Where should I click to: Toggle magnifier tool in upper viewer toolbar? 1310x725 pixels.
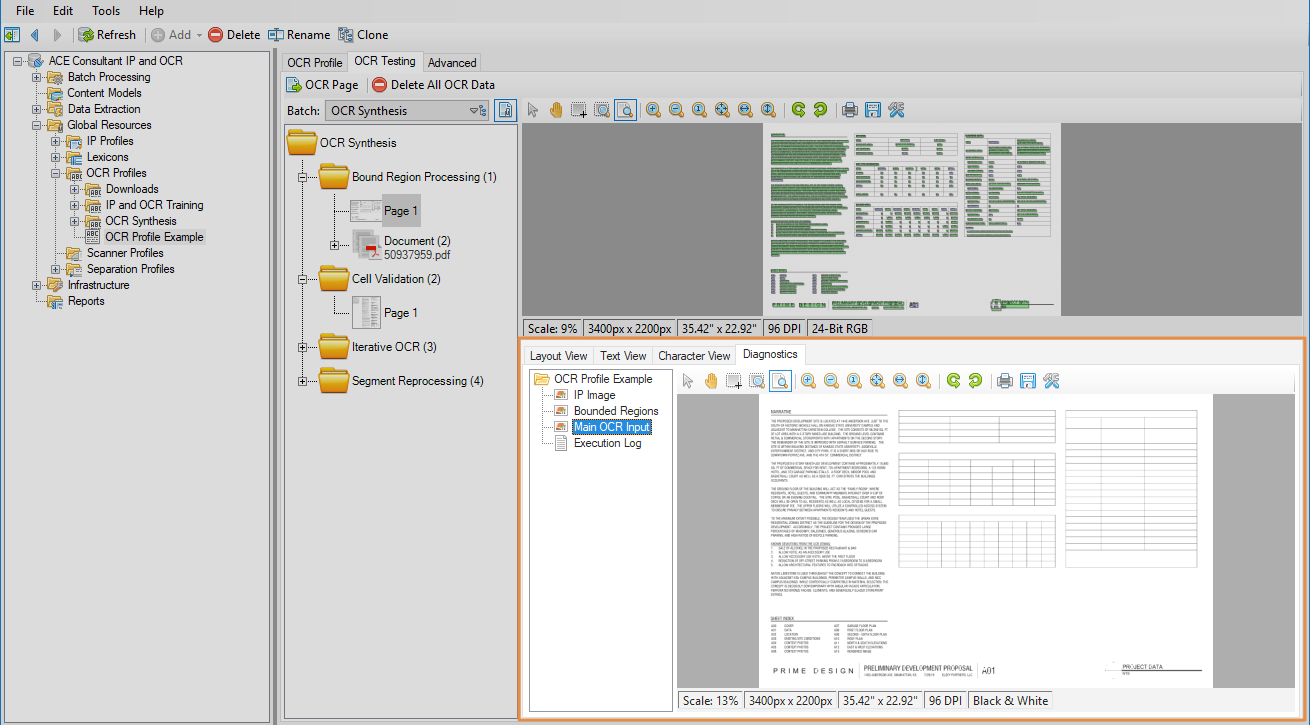[624, 110]
